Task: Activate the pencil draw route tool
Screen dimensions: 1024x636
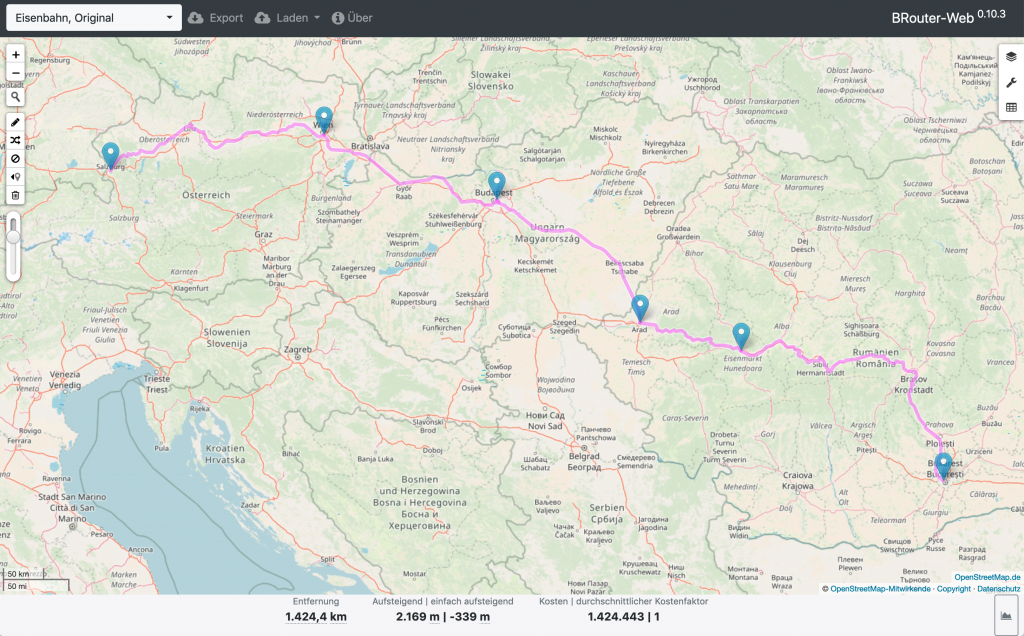Action: pyautogui.click(x=16, y=122)
